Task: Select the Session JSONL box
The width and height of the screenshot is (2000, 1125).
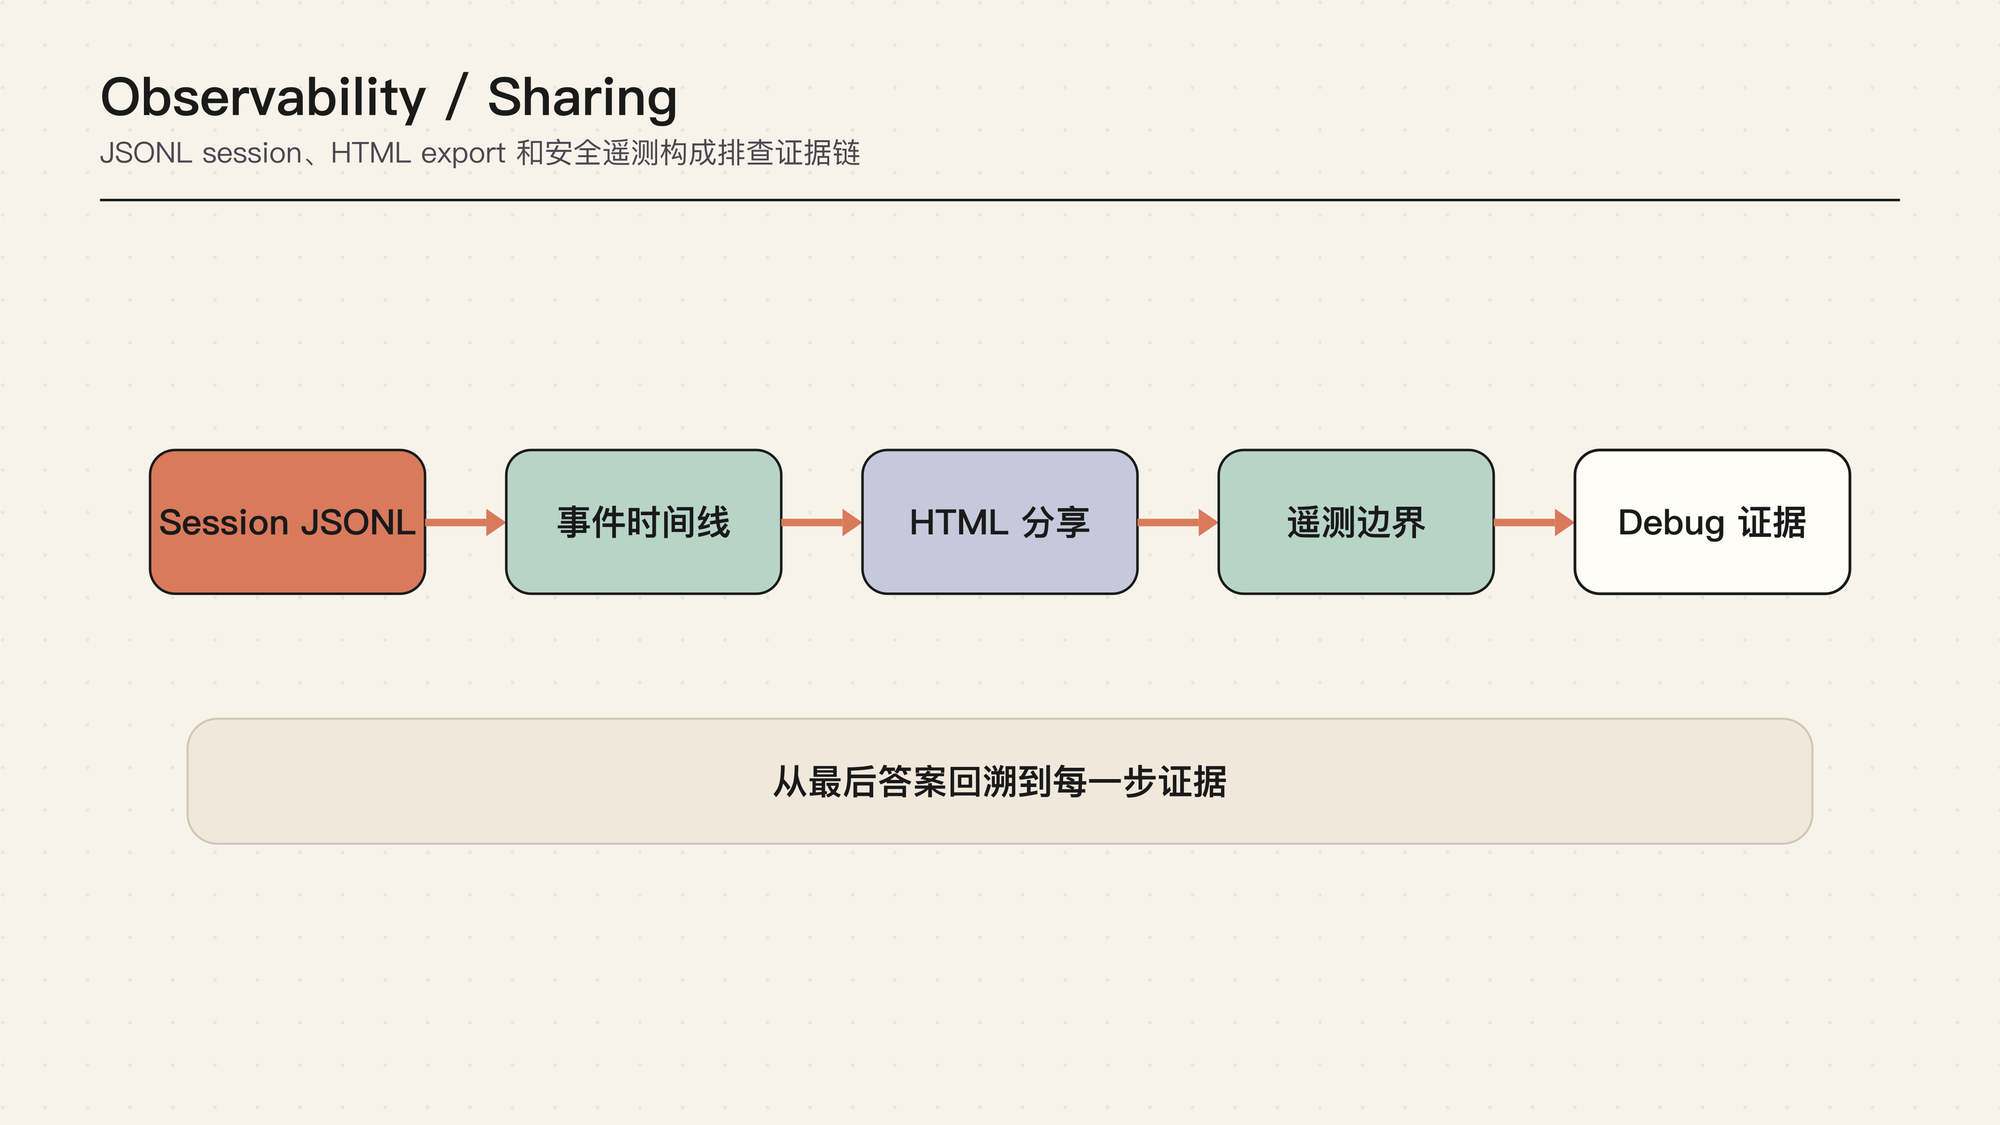Action: pyautogui.click(x=287, y=522)
